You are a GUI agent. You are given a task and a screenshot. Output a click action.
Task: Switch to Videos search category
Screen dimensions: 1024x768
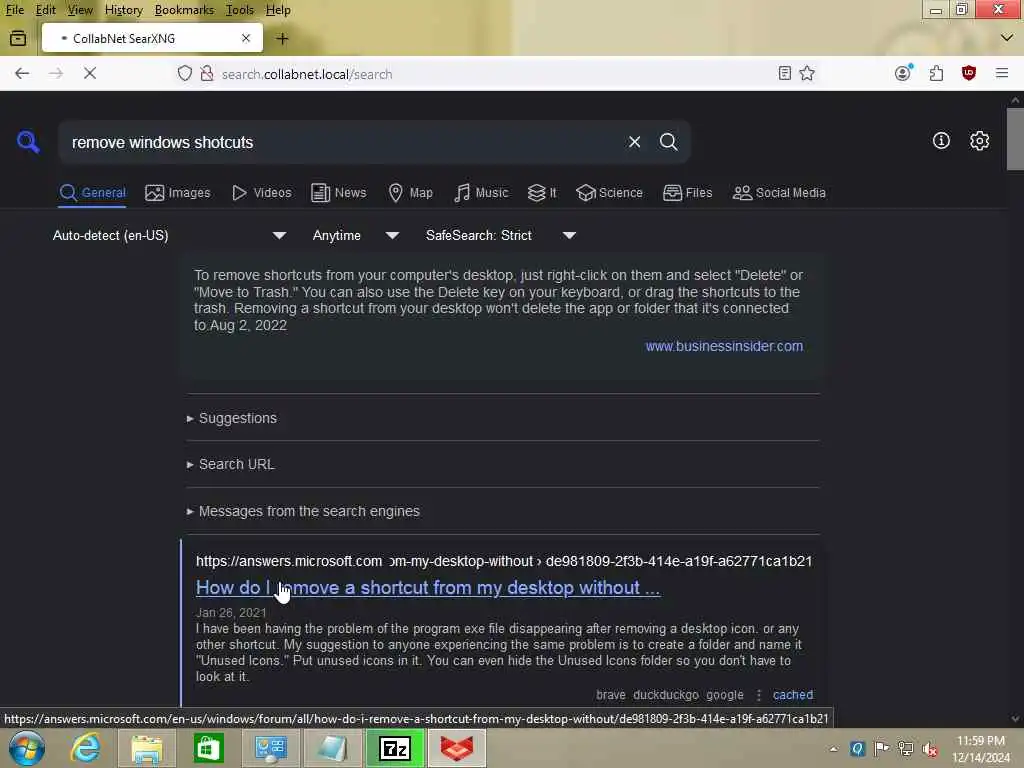point(262,193)
